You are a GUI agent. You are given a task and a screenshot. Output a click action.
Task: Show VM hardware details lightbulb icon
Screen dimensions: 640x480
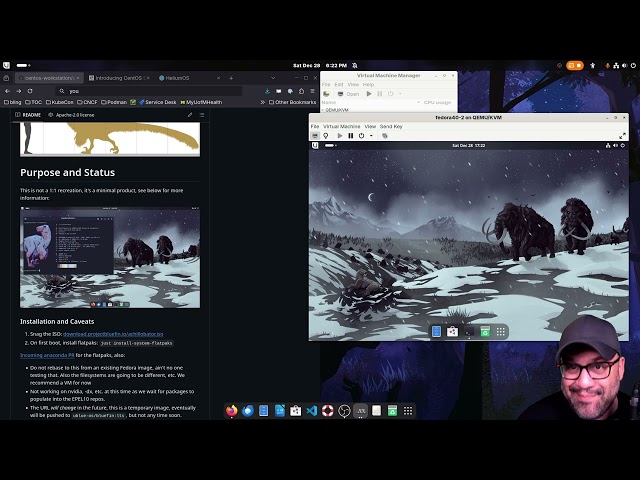[x=326, y=136]
